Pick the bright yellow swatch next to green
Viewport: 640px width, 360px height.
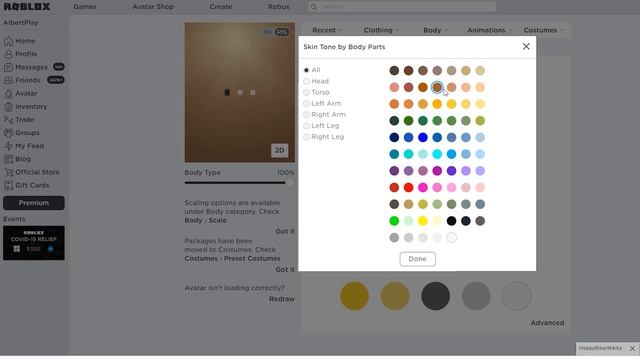pyautogui.click(x=423, y=221)
